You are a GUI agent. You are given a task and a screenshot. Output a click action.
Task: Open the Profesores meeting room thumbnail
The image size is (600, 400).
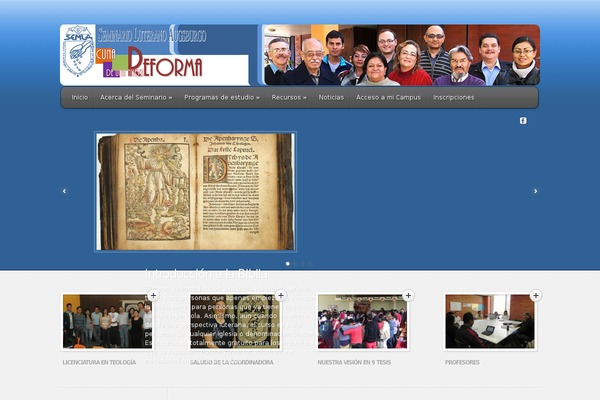[x=490, y=322]
